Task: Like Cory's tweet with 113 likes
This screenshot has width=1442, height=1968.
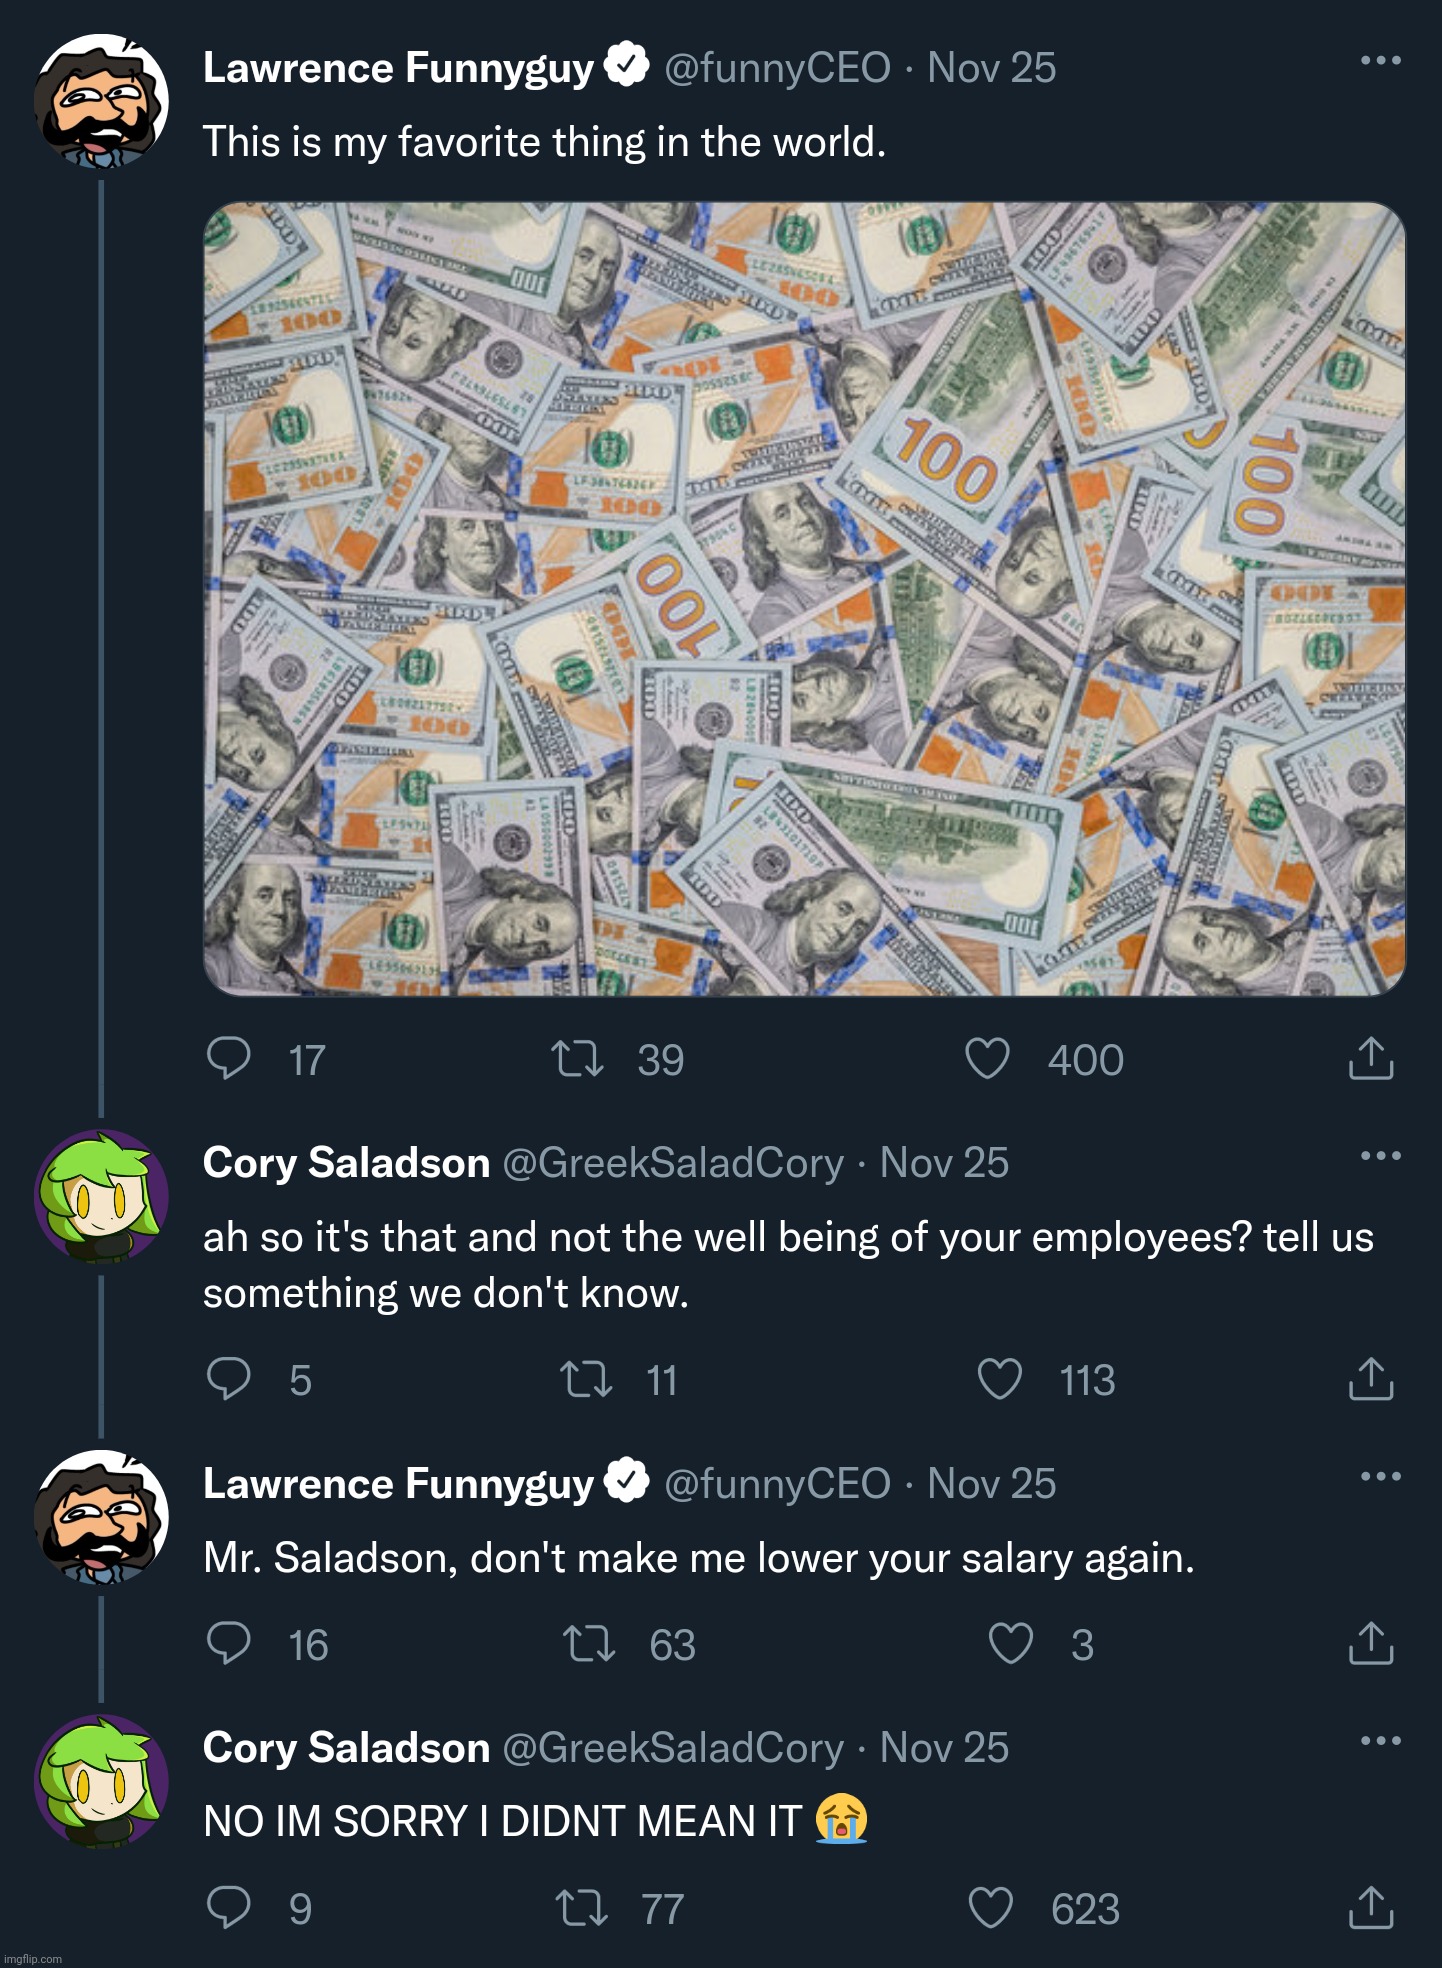Action: tap(999, 1379)
